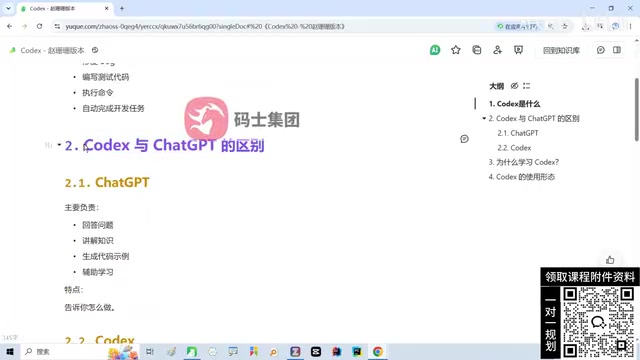The width and height of the screenshot is (640, 360).
Task: Open the black CapCut icon on the taskbar
Action: 316,351
